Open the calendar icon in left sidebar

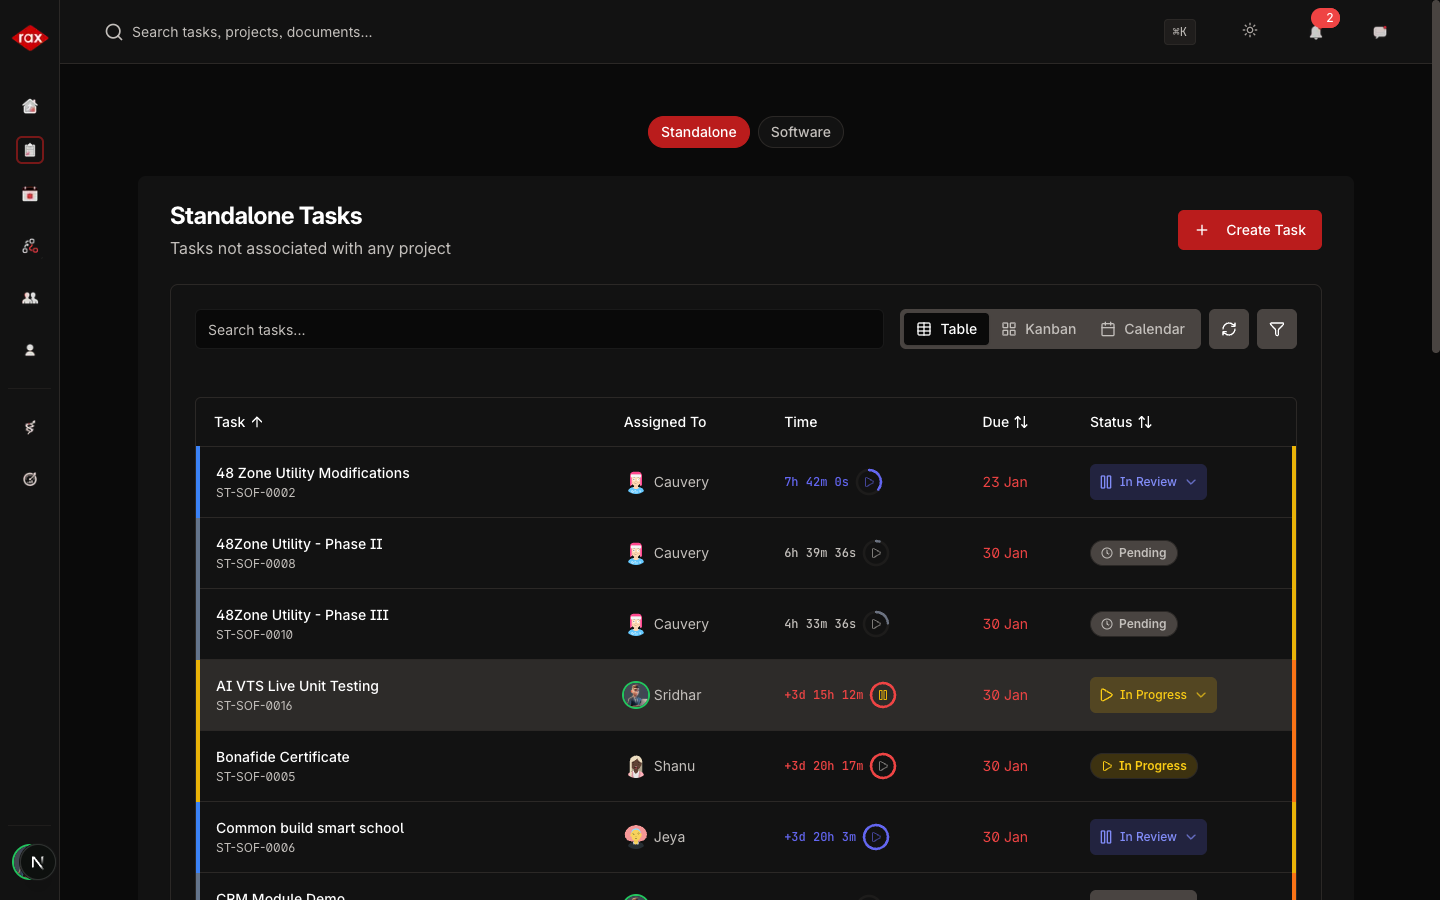(x=30, y=194)
